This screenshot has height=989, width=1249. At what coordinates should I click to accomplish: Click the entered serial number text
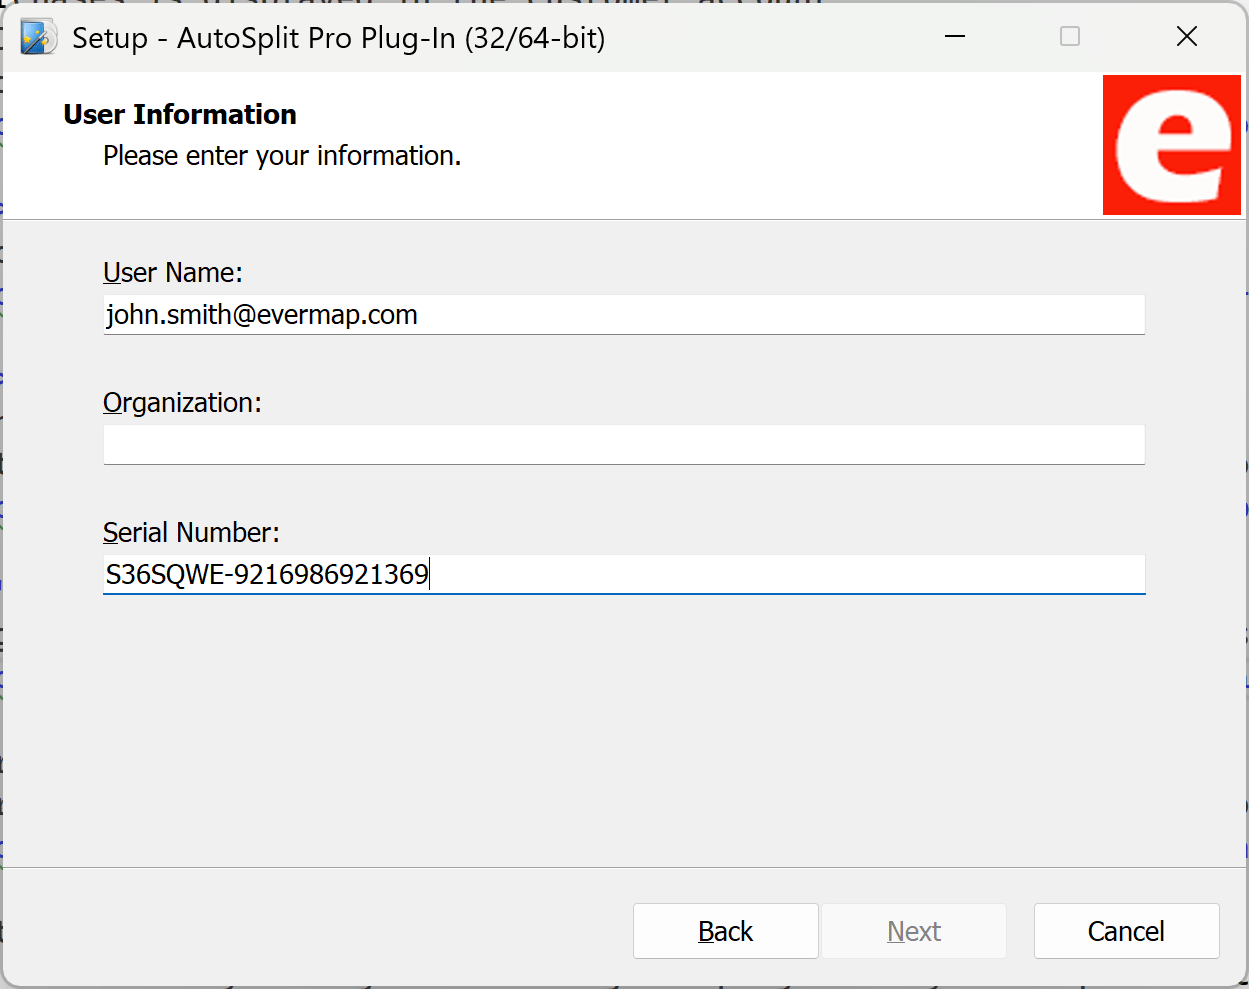point(266,574)
